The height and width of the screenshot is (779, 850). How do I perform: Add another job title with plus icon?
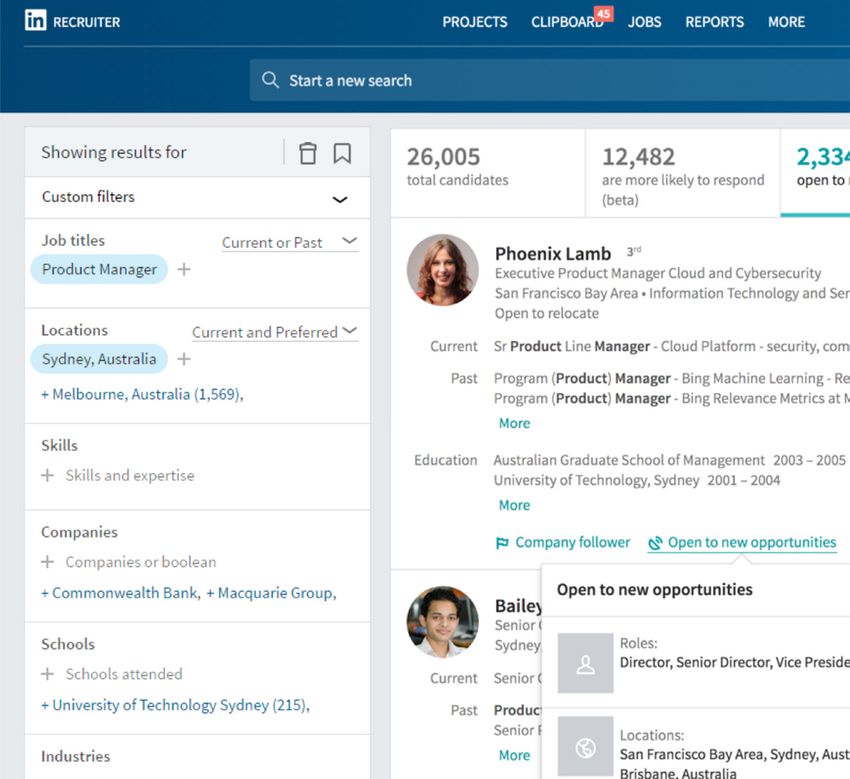[184, 269]
